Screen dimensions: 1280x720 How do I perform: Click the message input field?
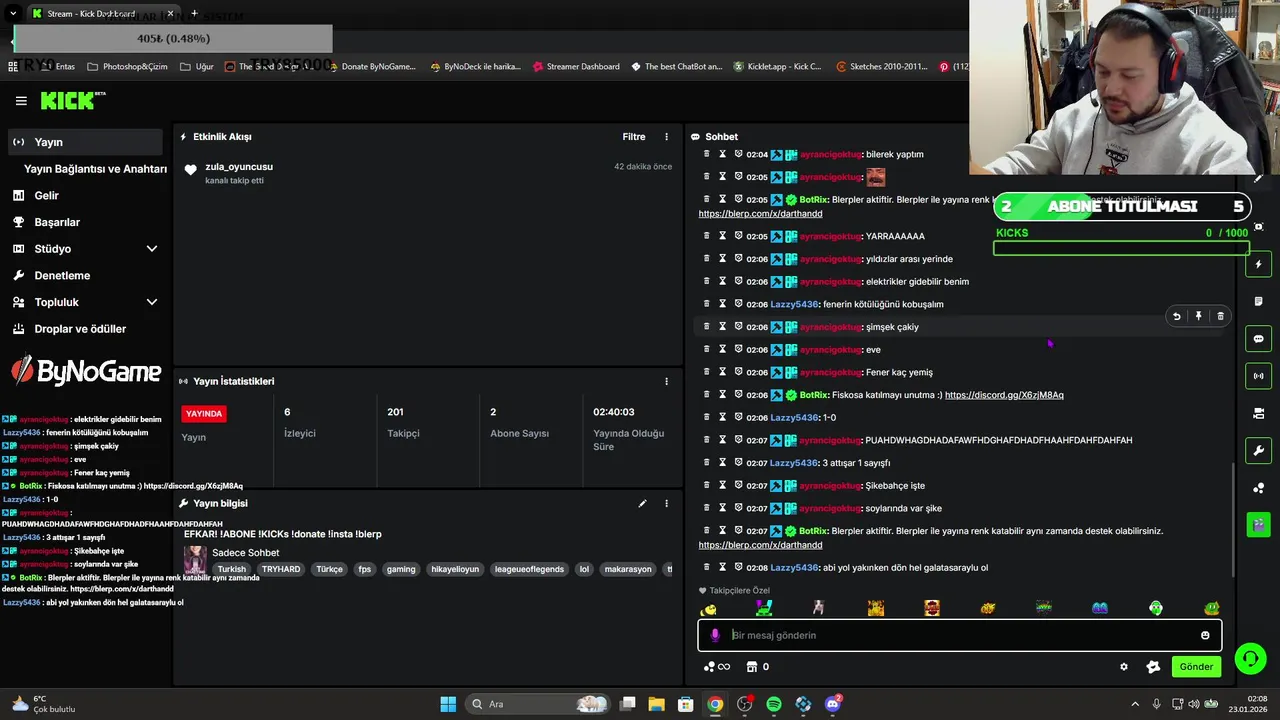click(960, 635)
